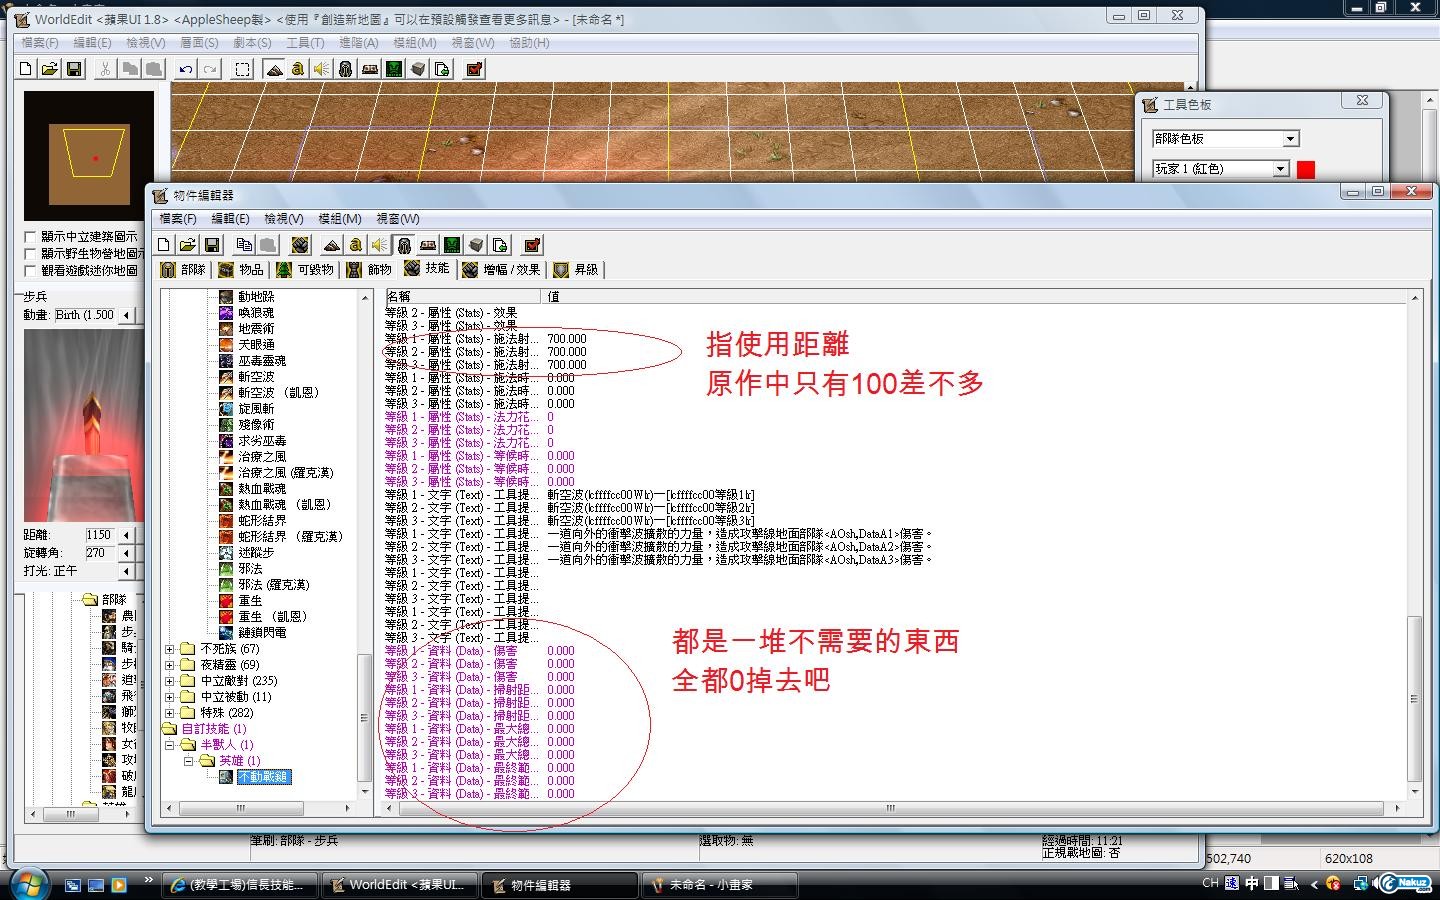Toggle 顯示野生物營地圖示 checkbox
Image resolution: width=1440 pixels, height=900 pixels.
click(30, 254)
